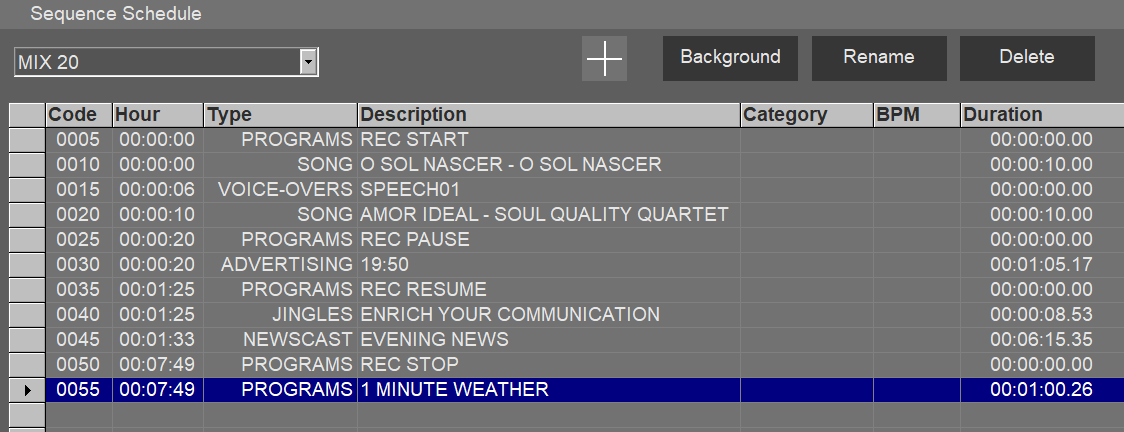This screenshot has width=1124, height=432.
Task: Click the Background button
Action: (x=730, y=58)
